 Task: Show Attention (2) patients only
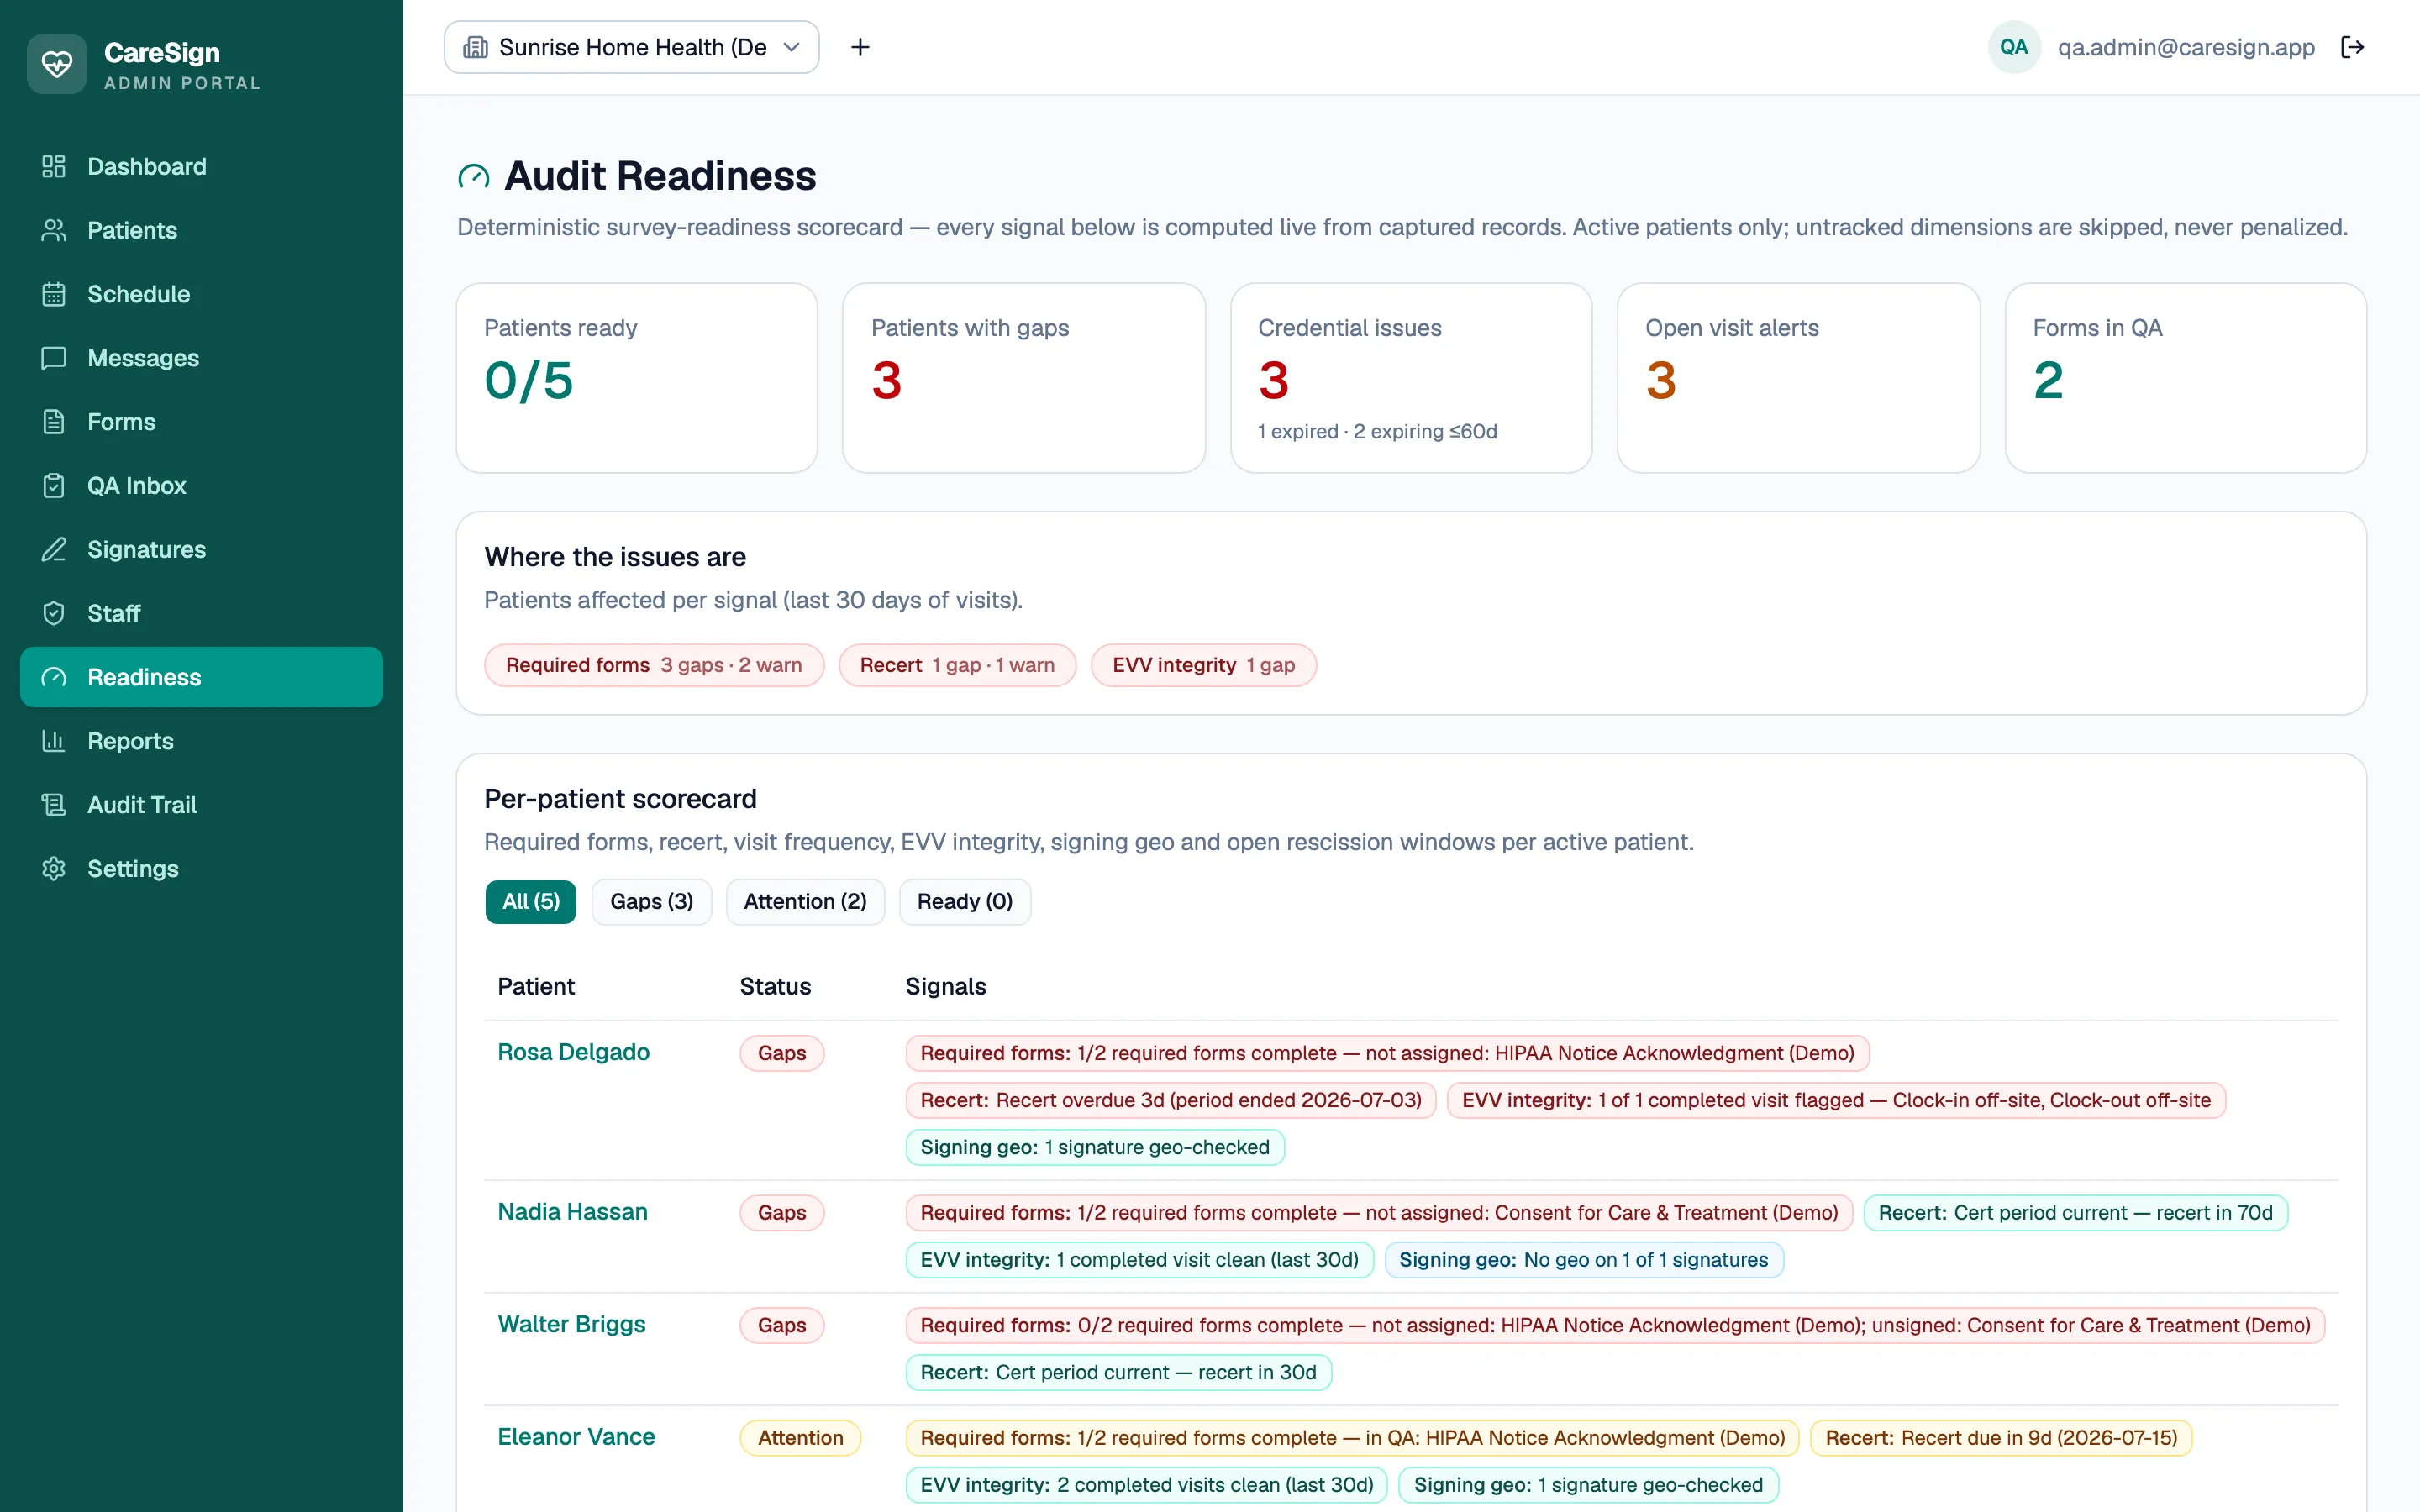(805, 902)
